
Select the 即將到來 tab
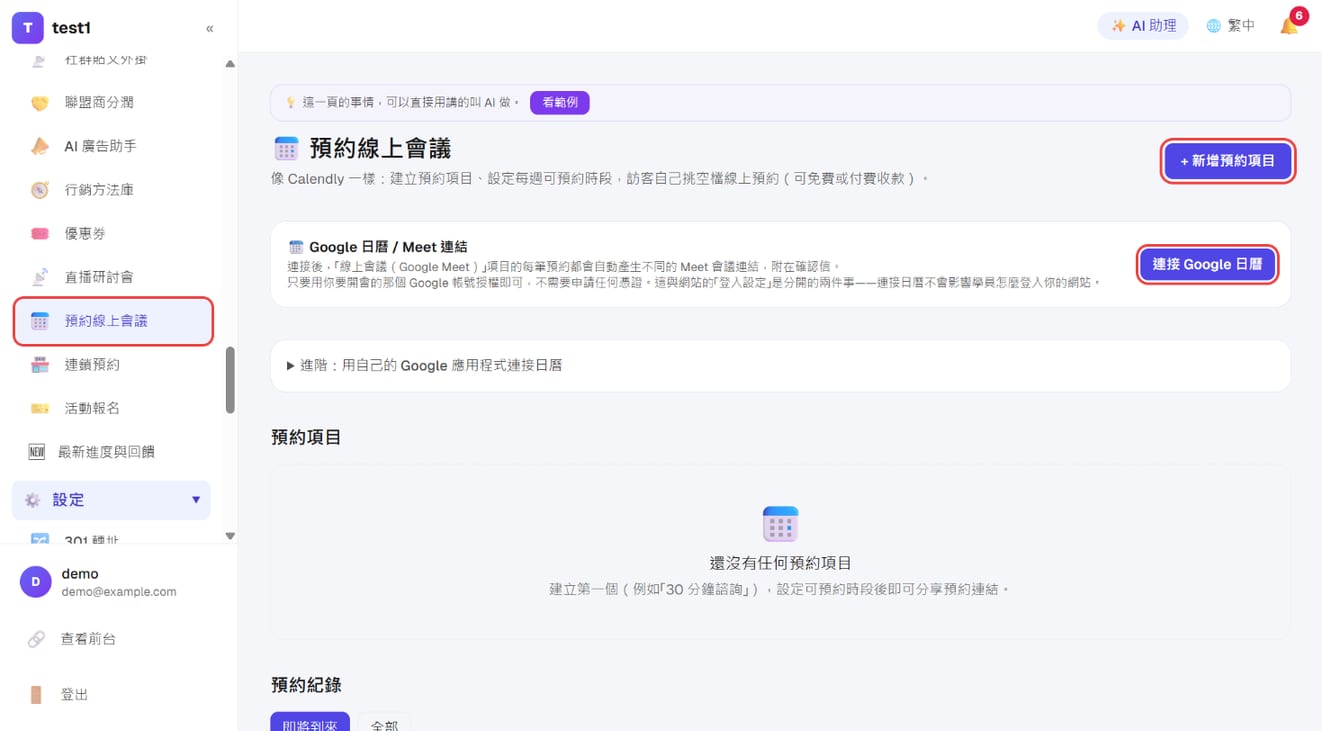click(310, 723)
